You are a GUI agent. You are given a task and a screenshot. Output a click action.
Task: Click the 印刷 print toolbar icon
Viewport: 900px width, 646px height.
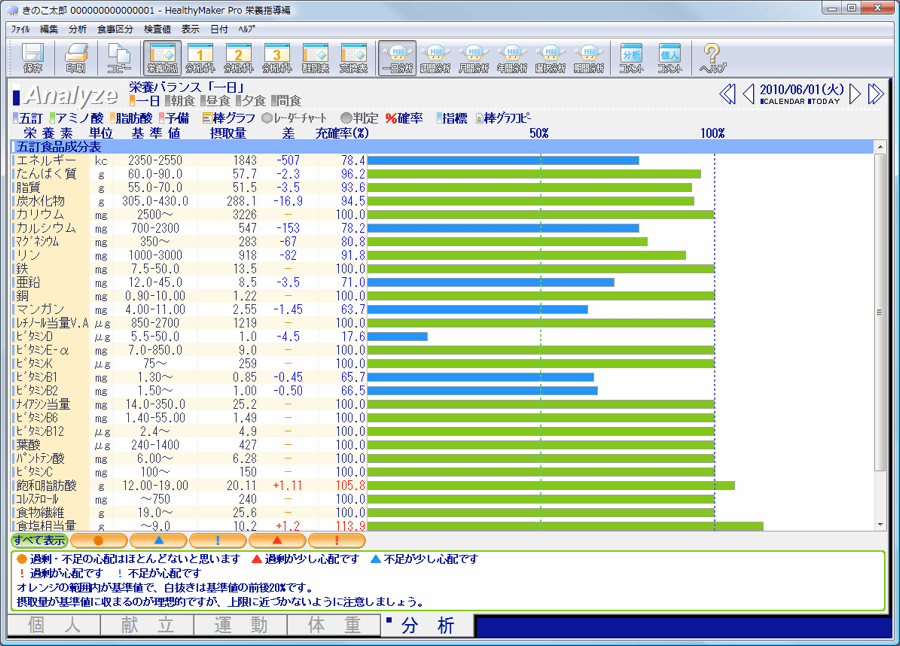[76, 58]
